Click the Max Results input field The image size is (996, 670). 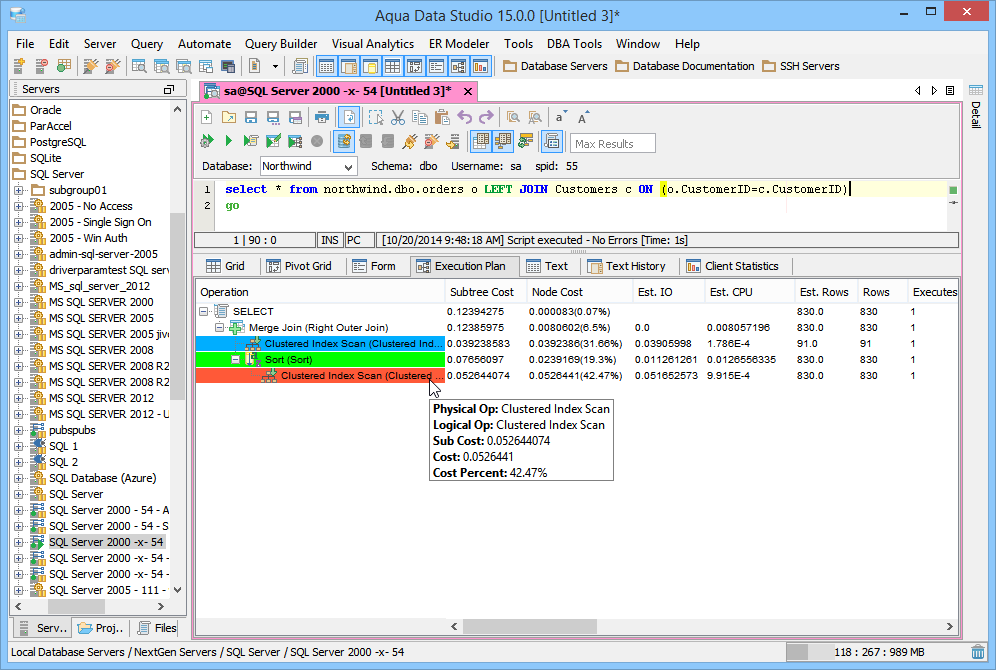tap(612, 144)
